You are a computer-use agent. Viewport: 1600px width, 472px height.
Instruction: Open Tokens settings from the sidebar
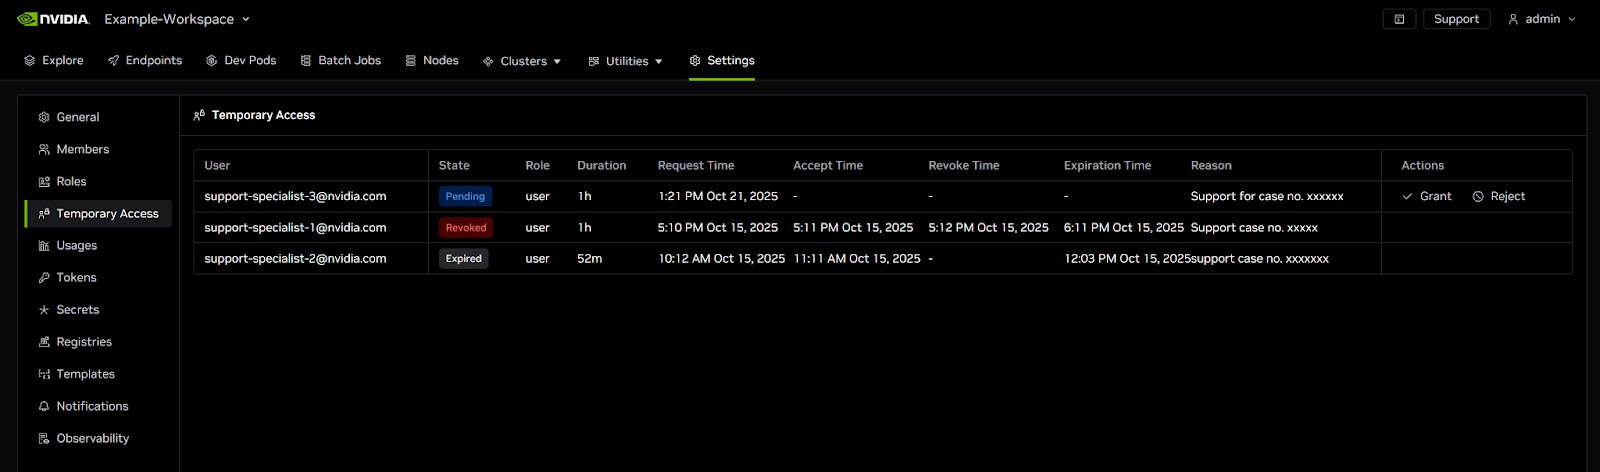[76, 278]
